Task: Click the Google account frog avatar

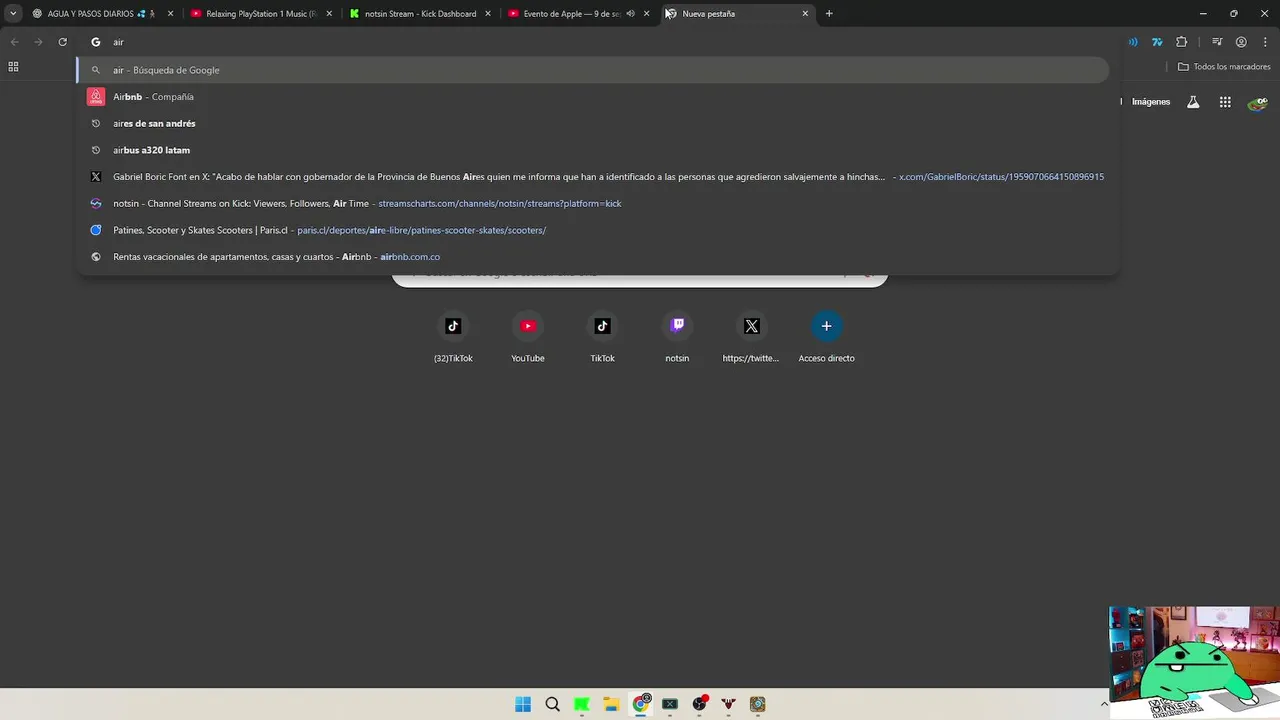Action: click(x=1257, y=102)
